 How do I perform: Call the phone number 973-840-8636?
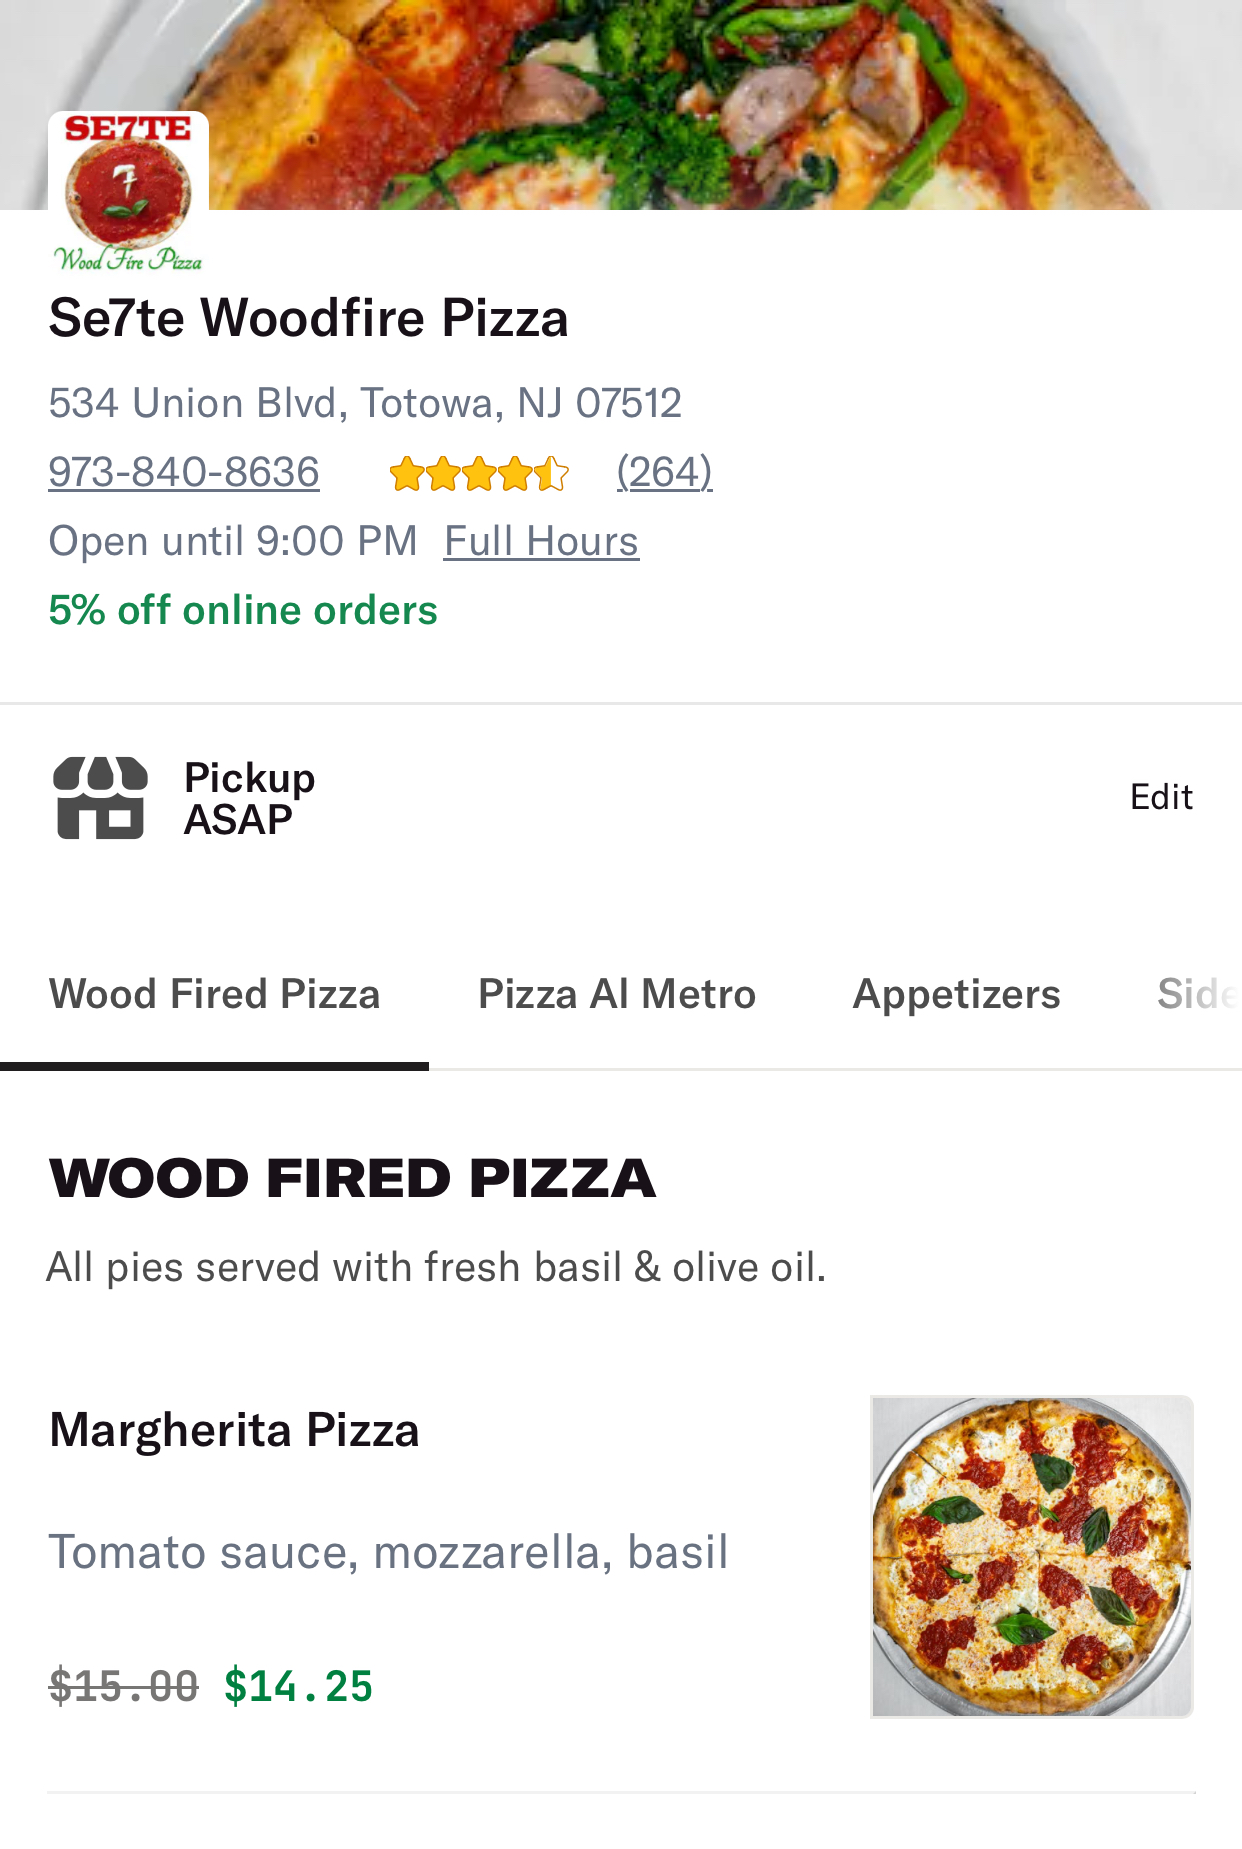184,472
